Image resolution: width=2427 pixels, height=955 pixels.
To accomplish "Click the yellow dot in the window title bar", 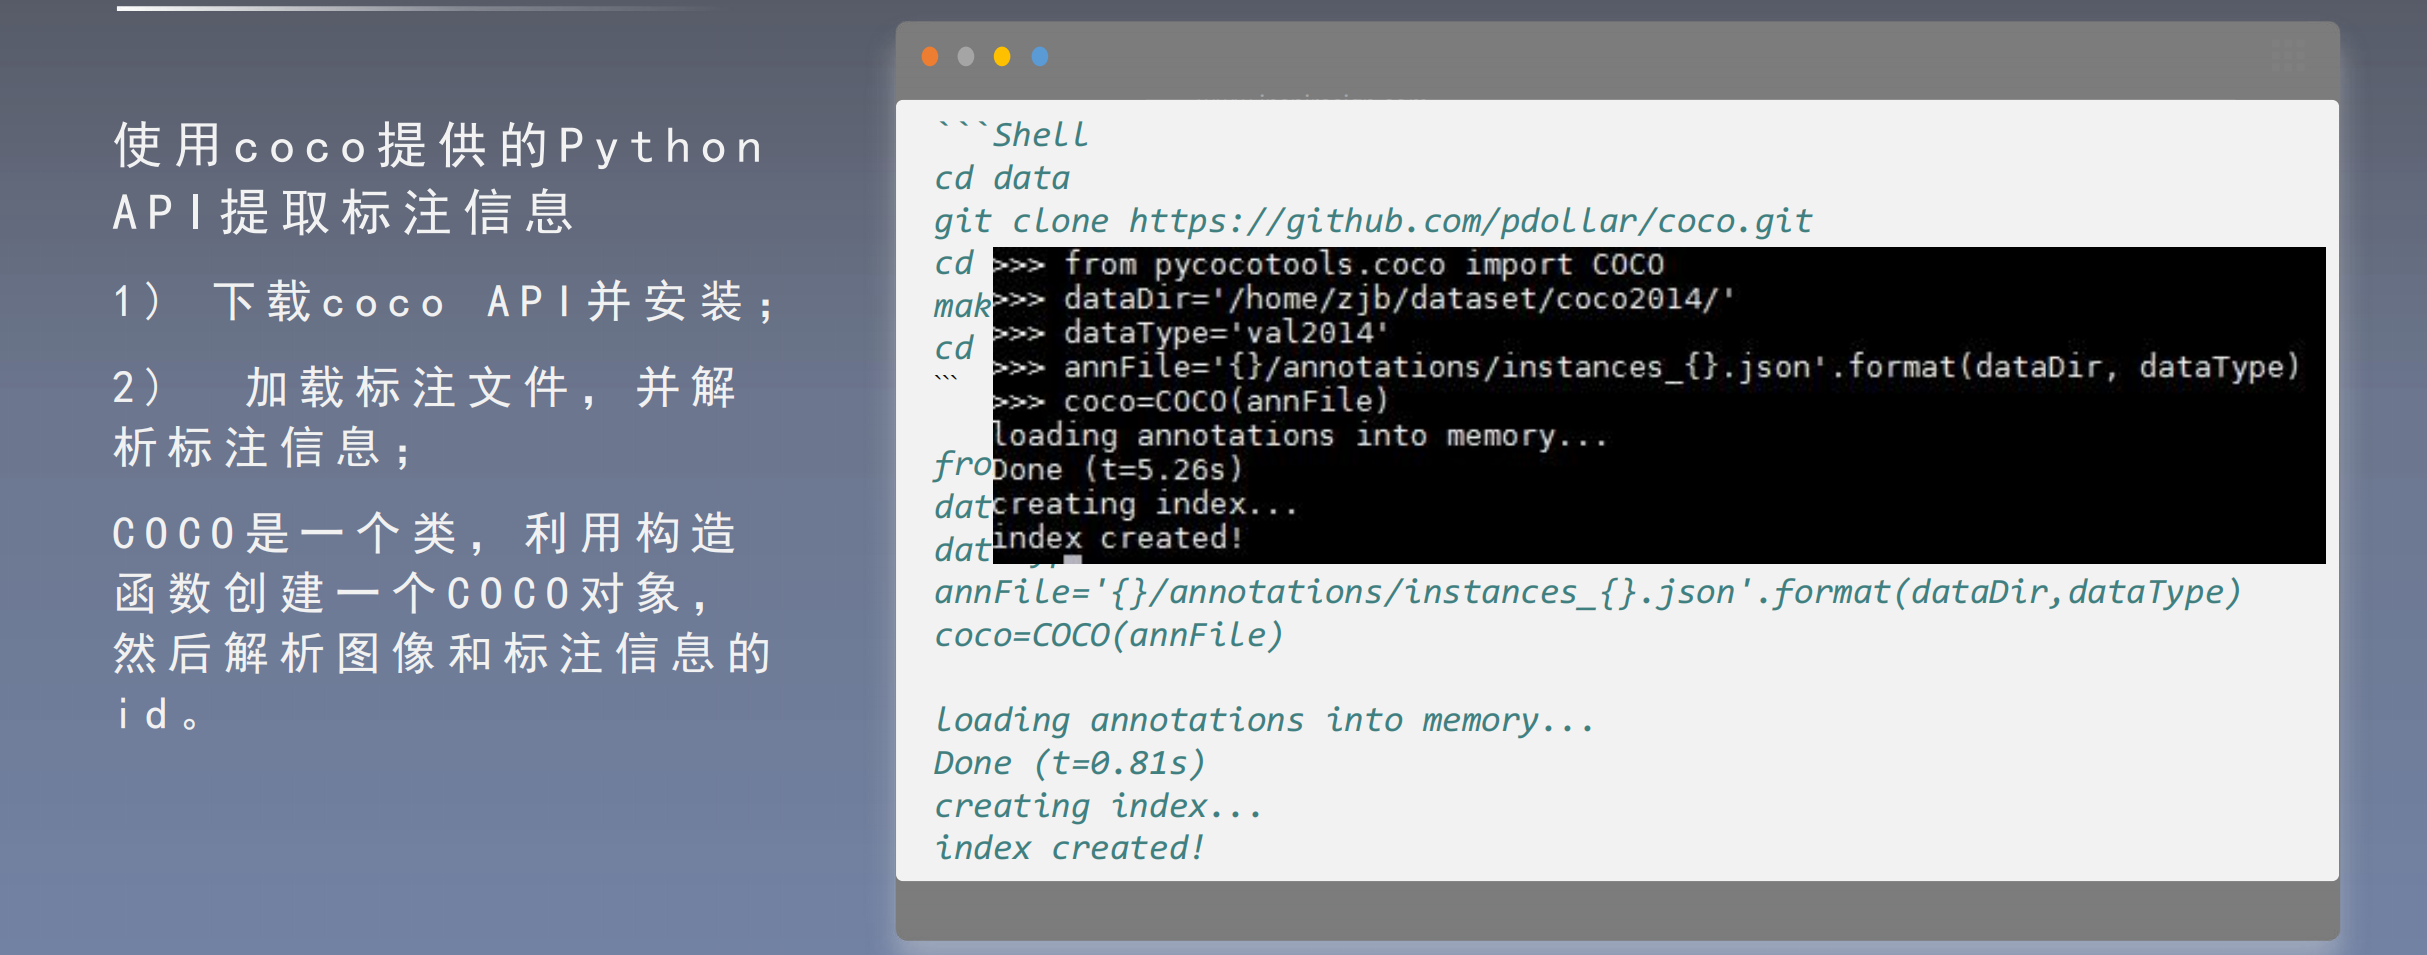I will coord(1002,57).
